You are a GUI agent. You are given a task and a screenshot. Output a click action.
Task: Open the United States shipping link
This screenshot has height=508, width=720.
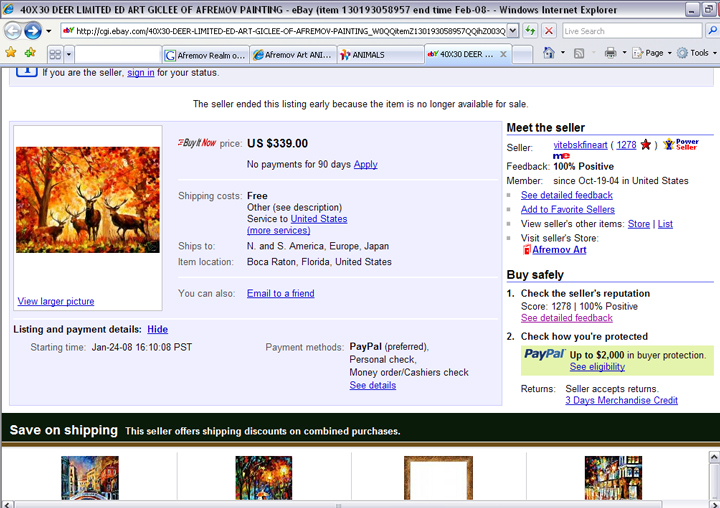319,219
